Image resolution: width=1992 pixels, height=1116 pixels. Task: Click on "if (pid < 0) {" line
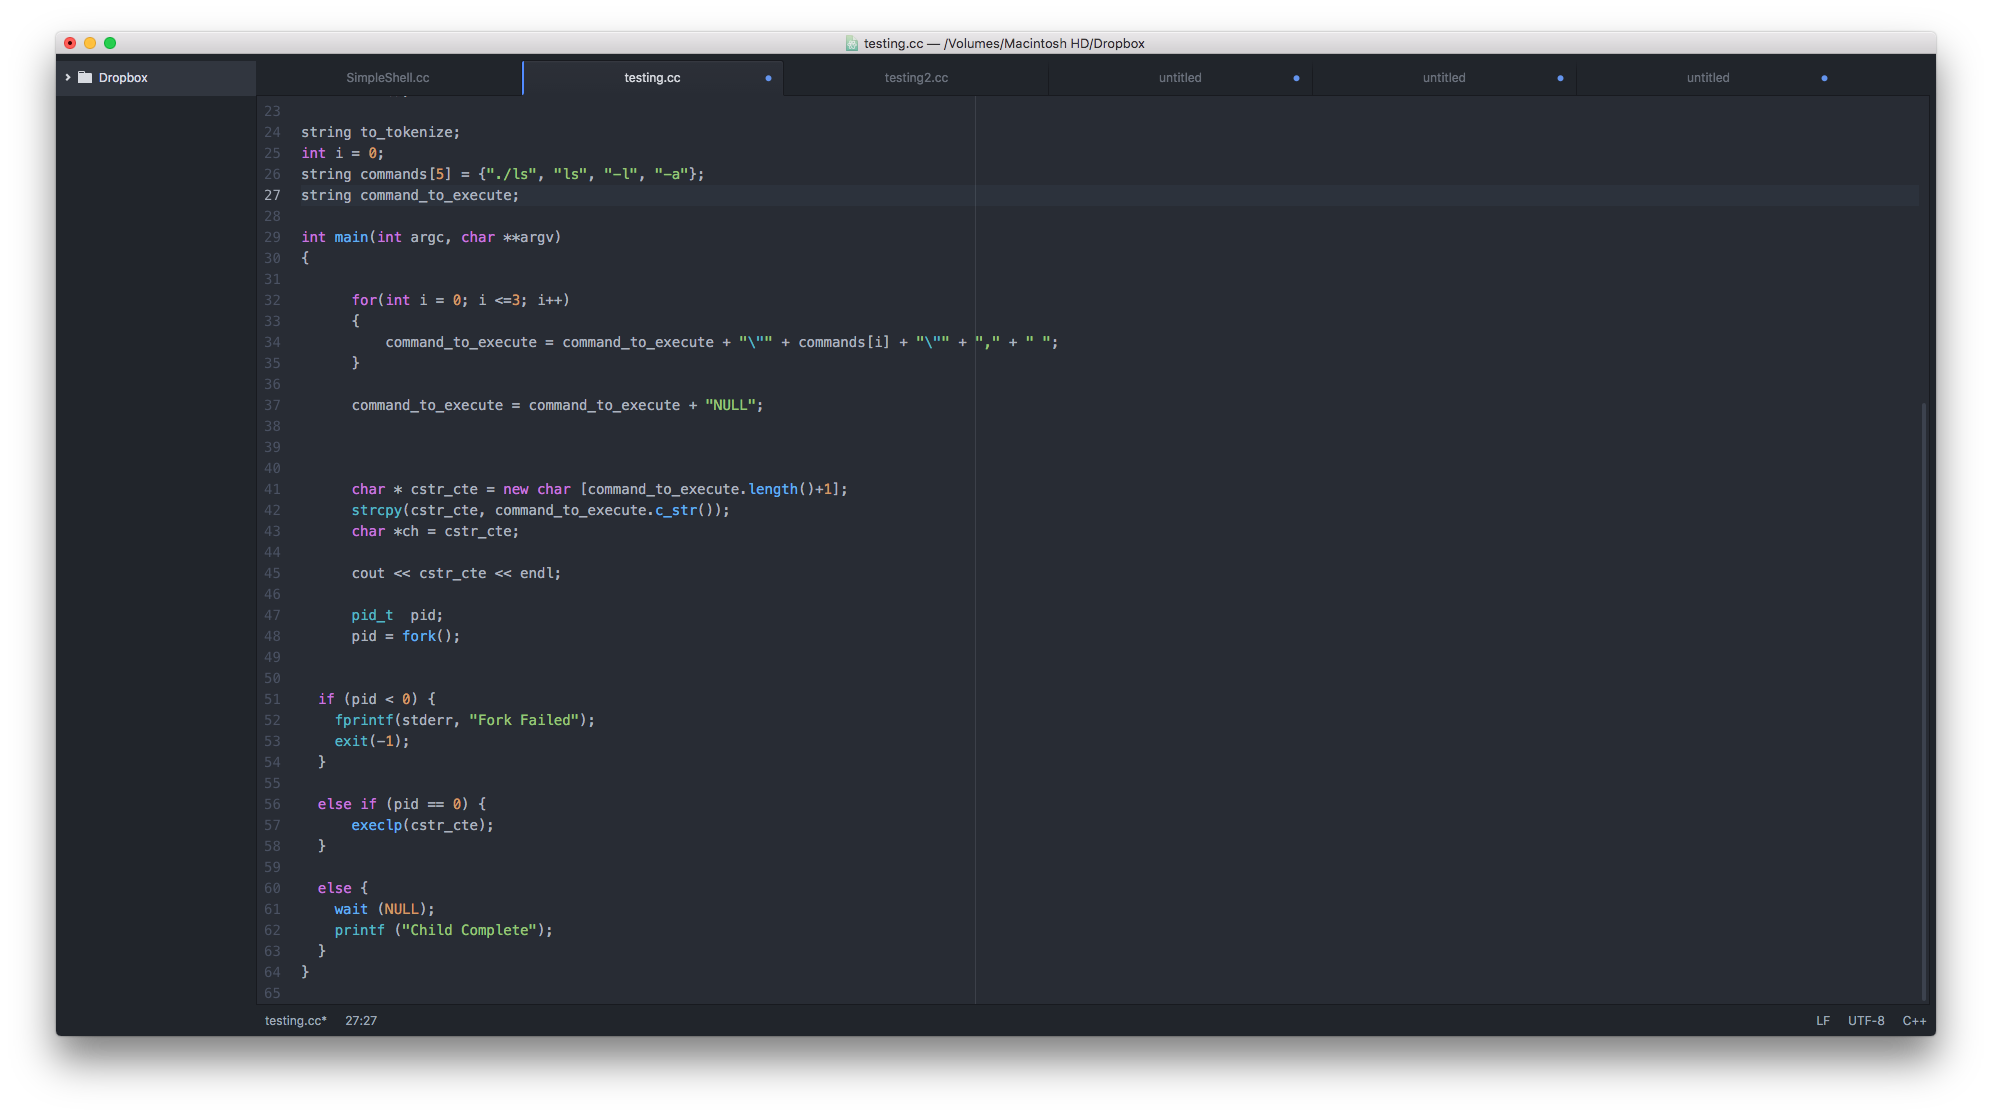(377, 699)
